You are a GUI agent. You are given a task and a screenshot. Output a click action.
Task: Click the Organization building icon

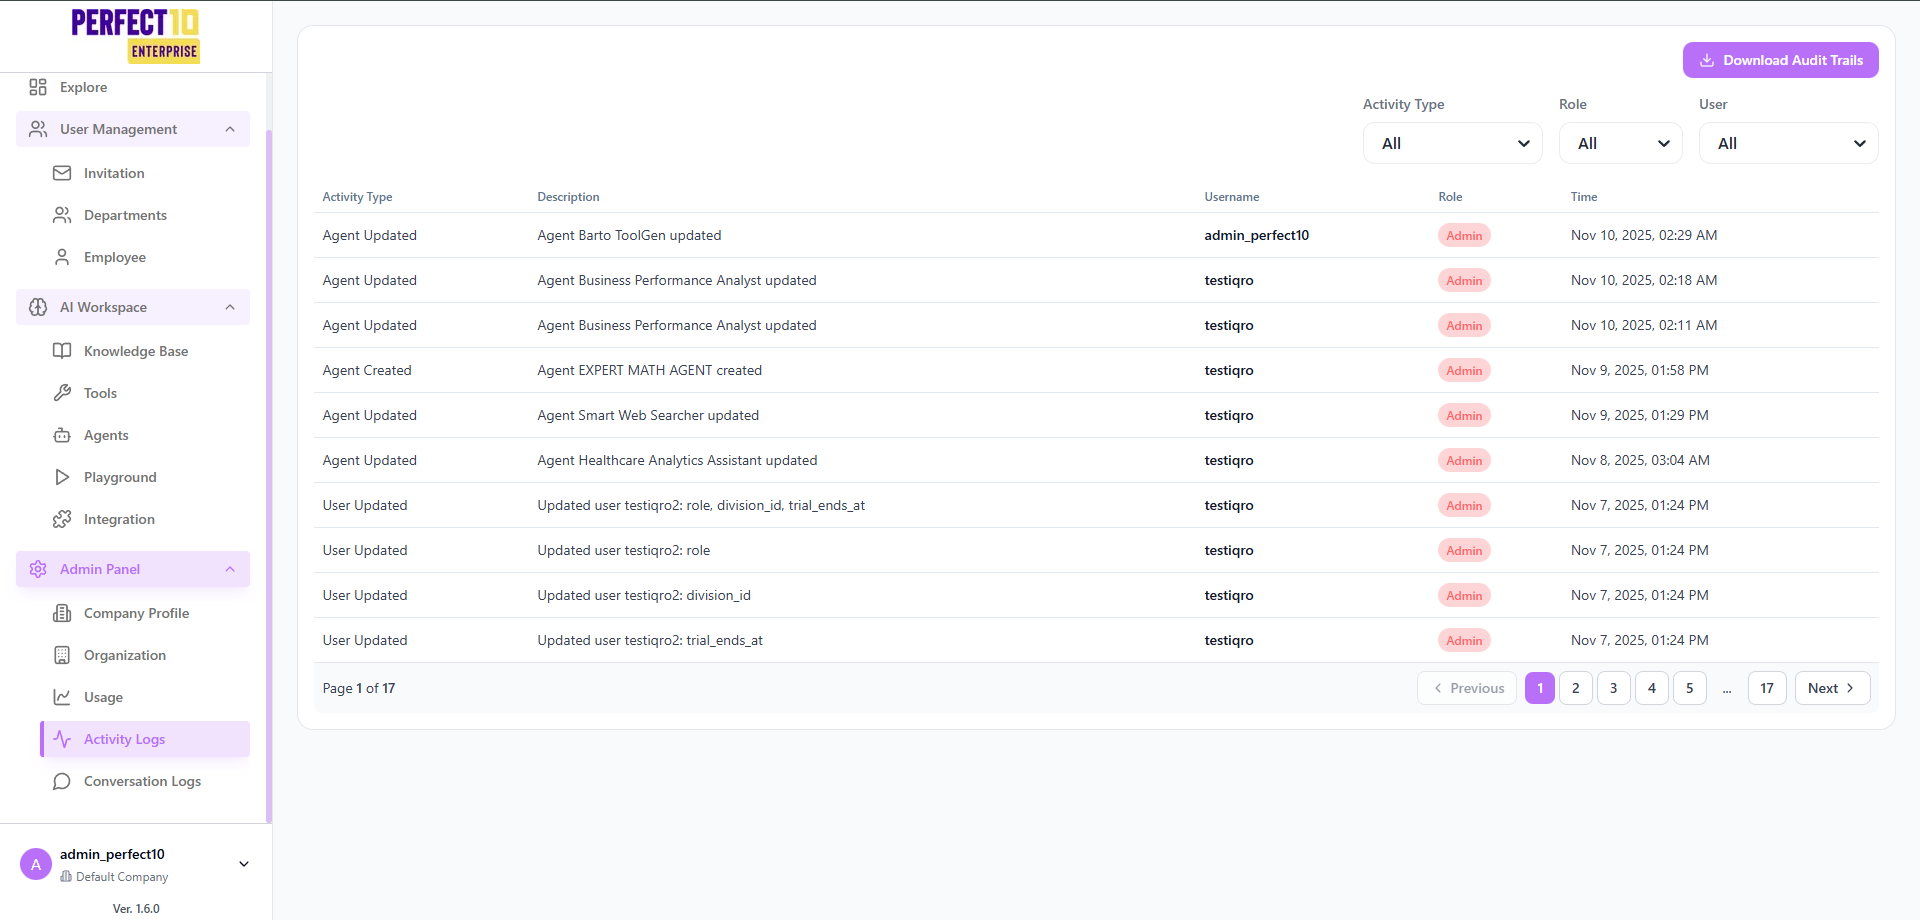(x=62, y=655)
